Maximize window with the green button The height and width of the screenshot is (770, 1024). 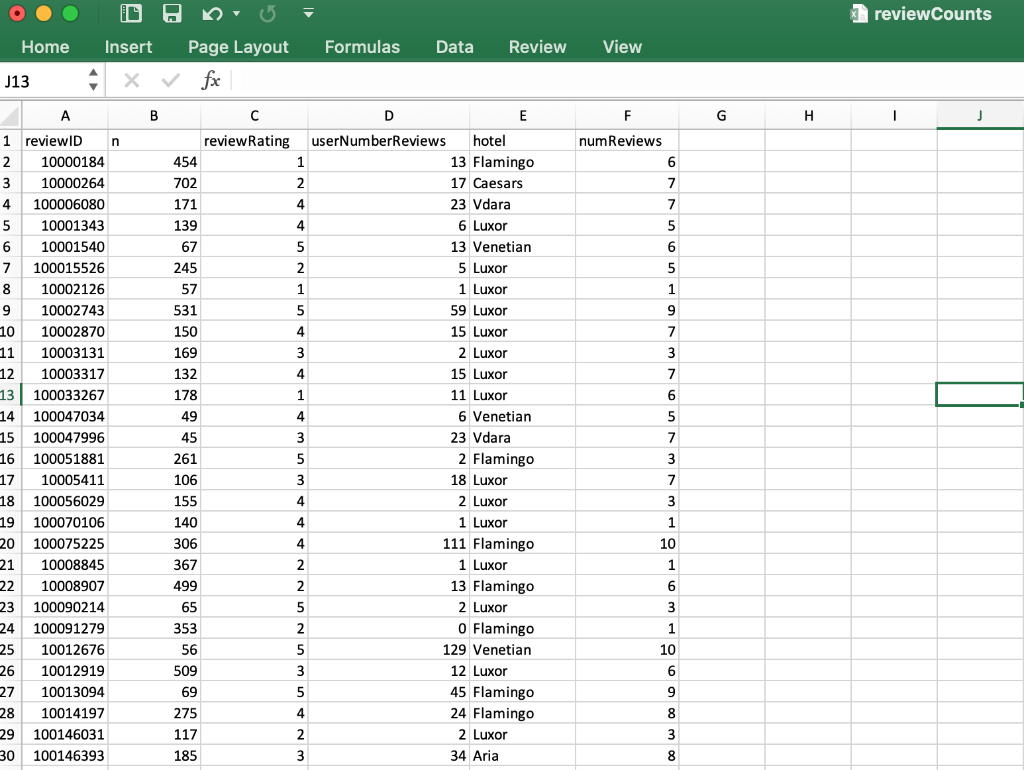(x=70, y=13)
